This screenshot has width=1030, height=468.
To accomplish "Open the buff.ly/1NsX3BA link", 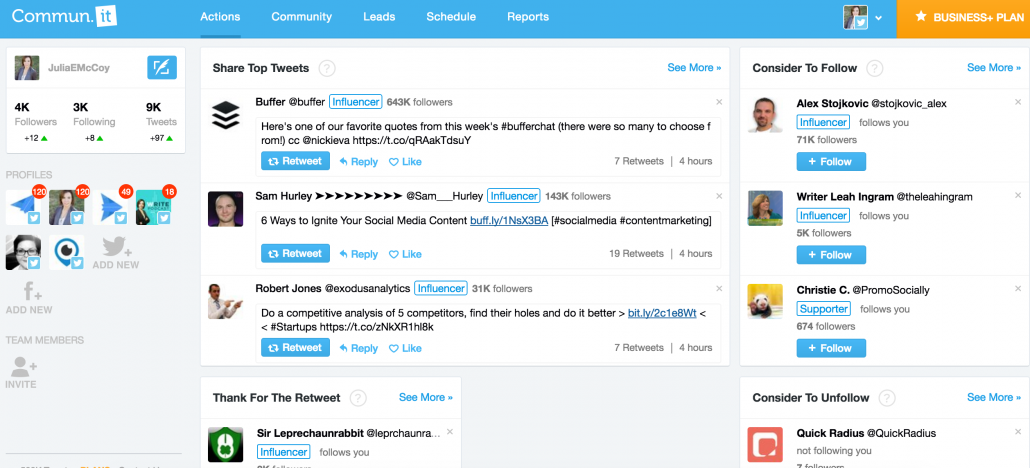I will 509,221.
